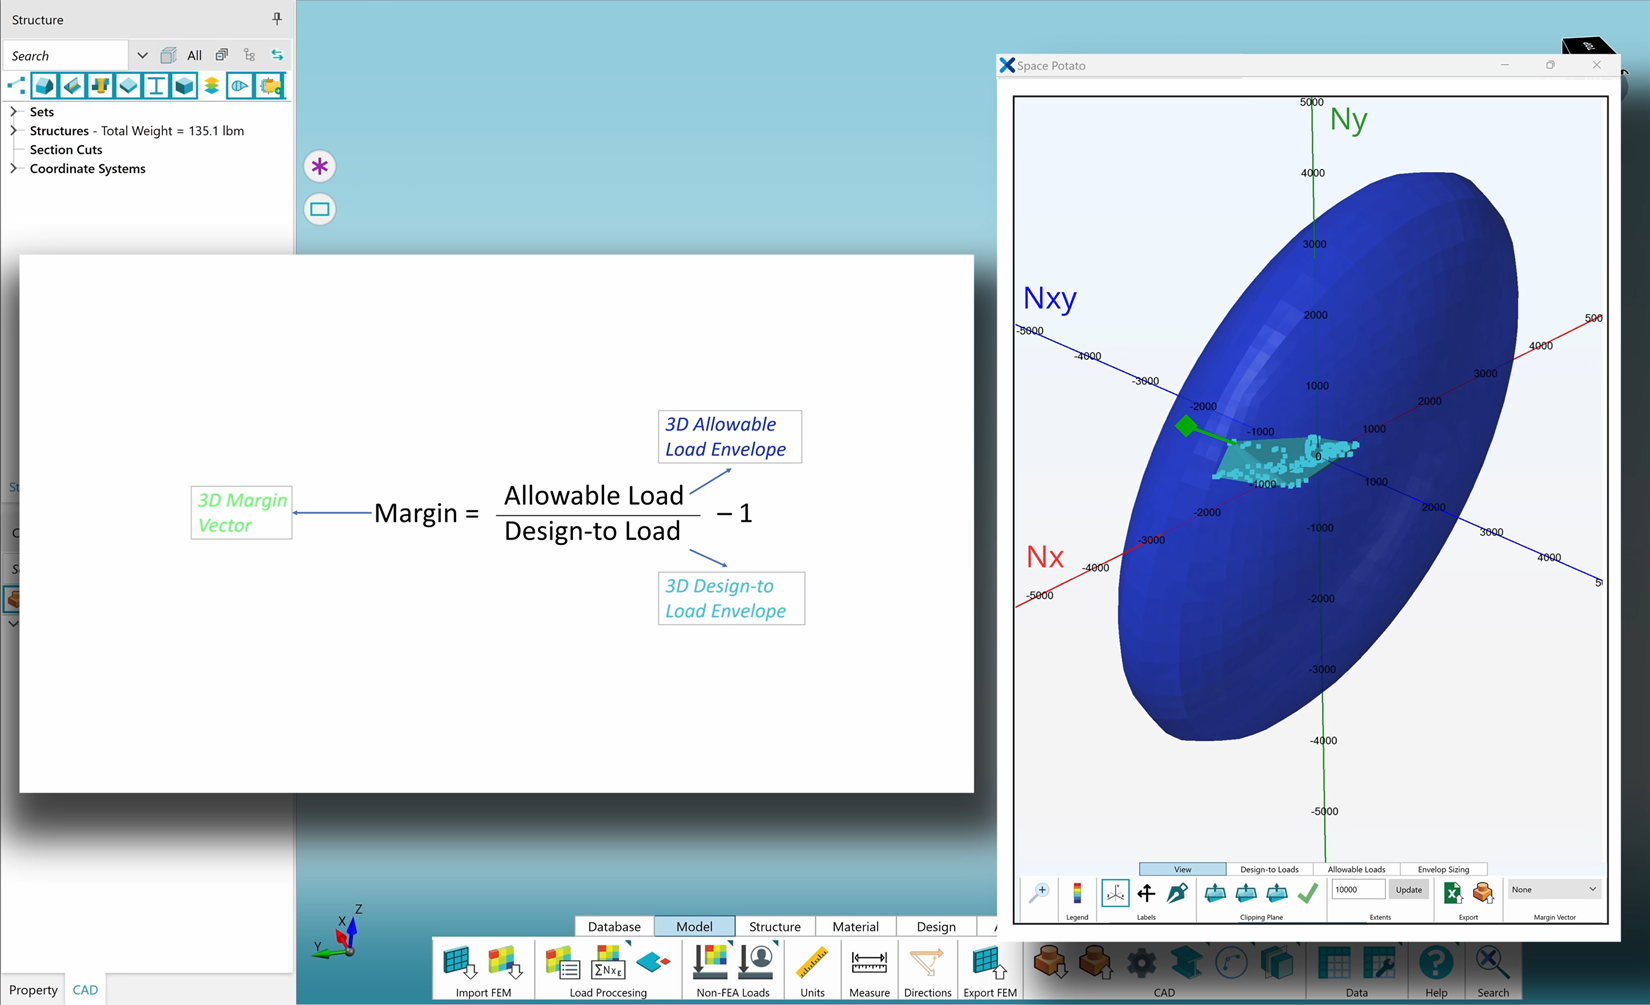The width and height of the screenshot is (1650, 1005).
Task: Pin the Structure panel
Action: pyautogui.click(x=277, y=19)
